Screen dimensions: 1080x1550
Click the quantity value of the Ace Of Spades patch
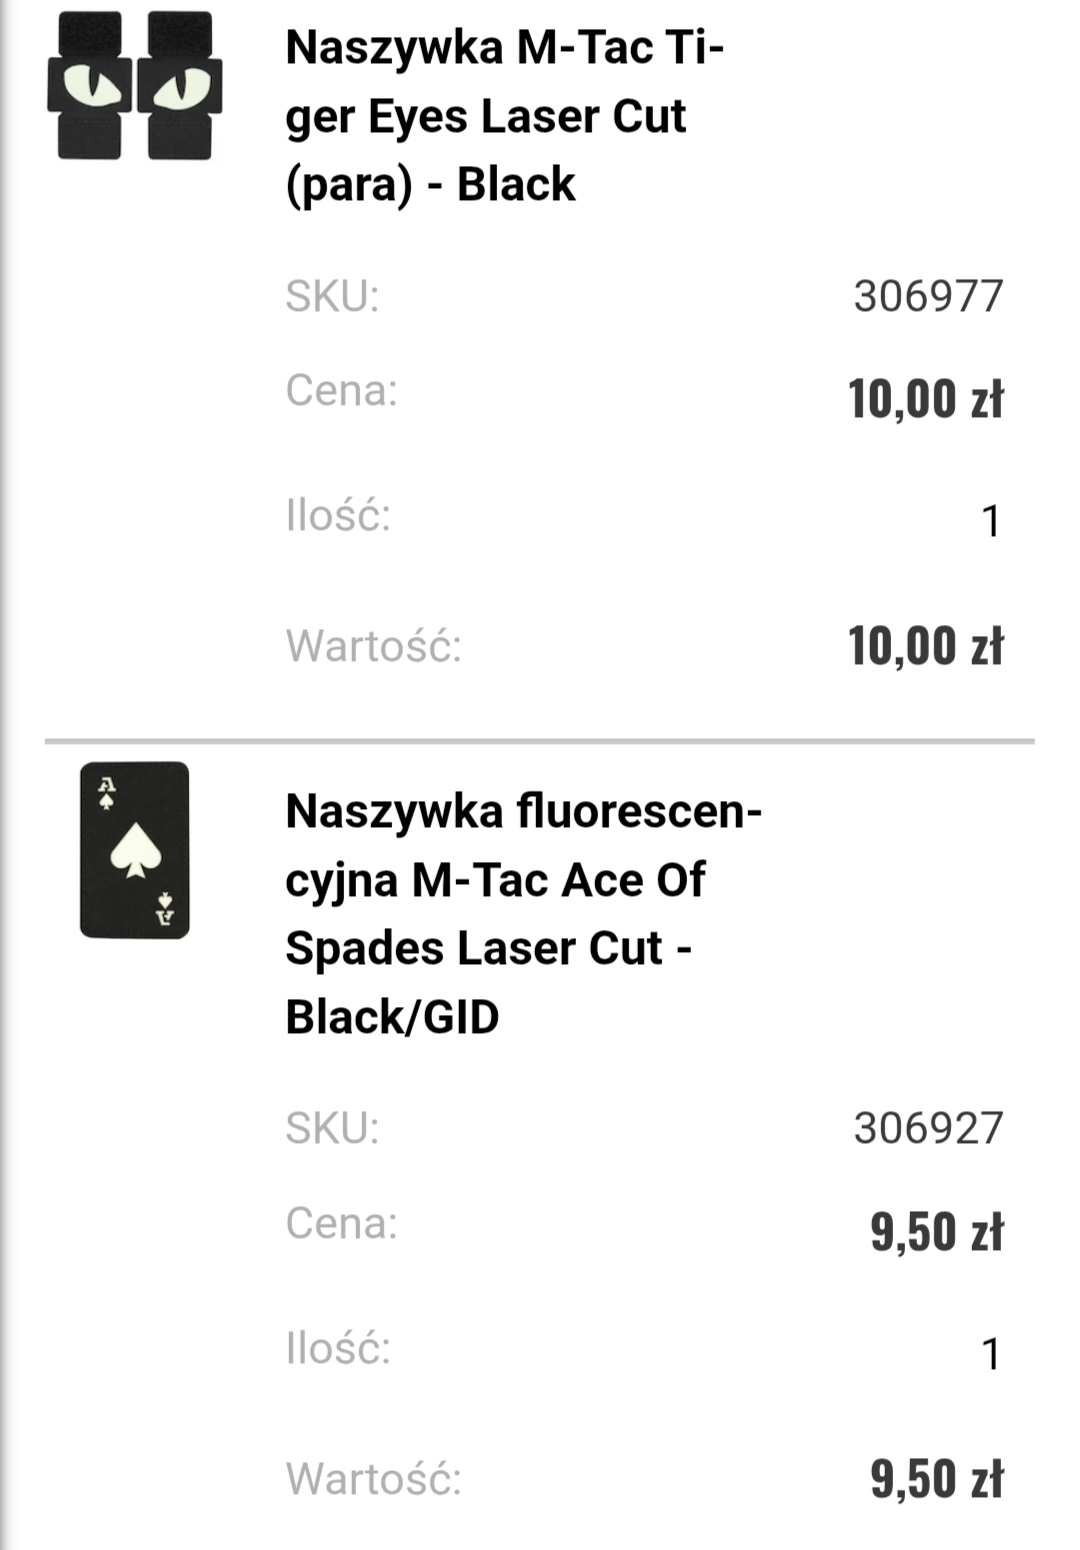(990, 1355)
